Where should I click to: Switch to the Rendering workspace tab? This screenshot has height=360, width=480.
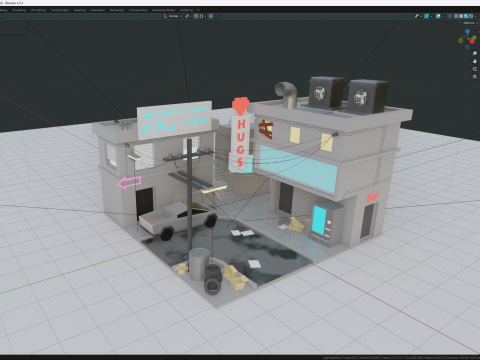click(117, 10)
